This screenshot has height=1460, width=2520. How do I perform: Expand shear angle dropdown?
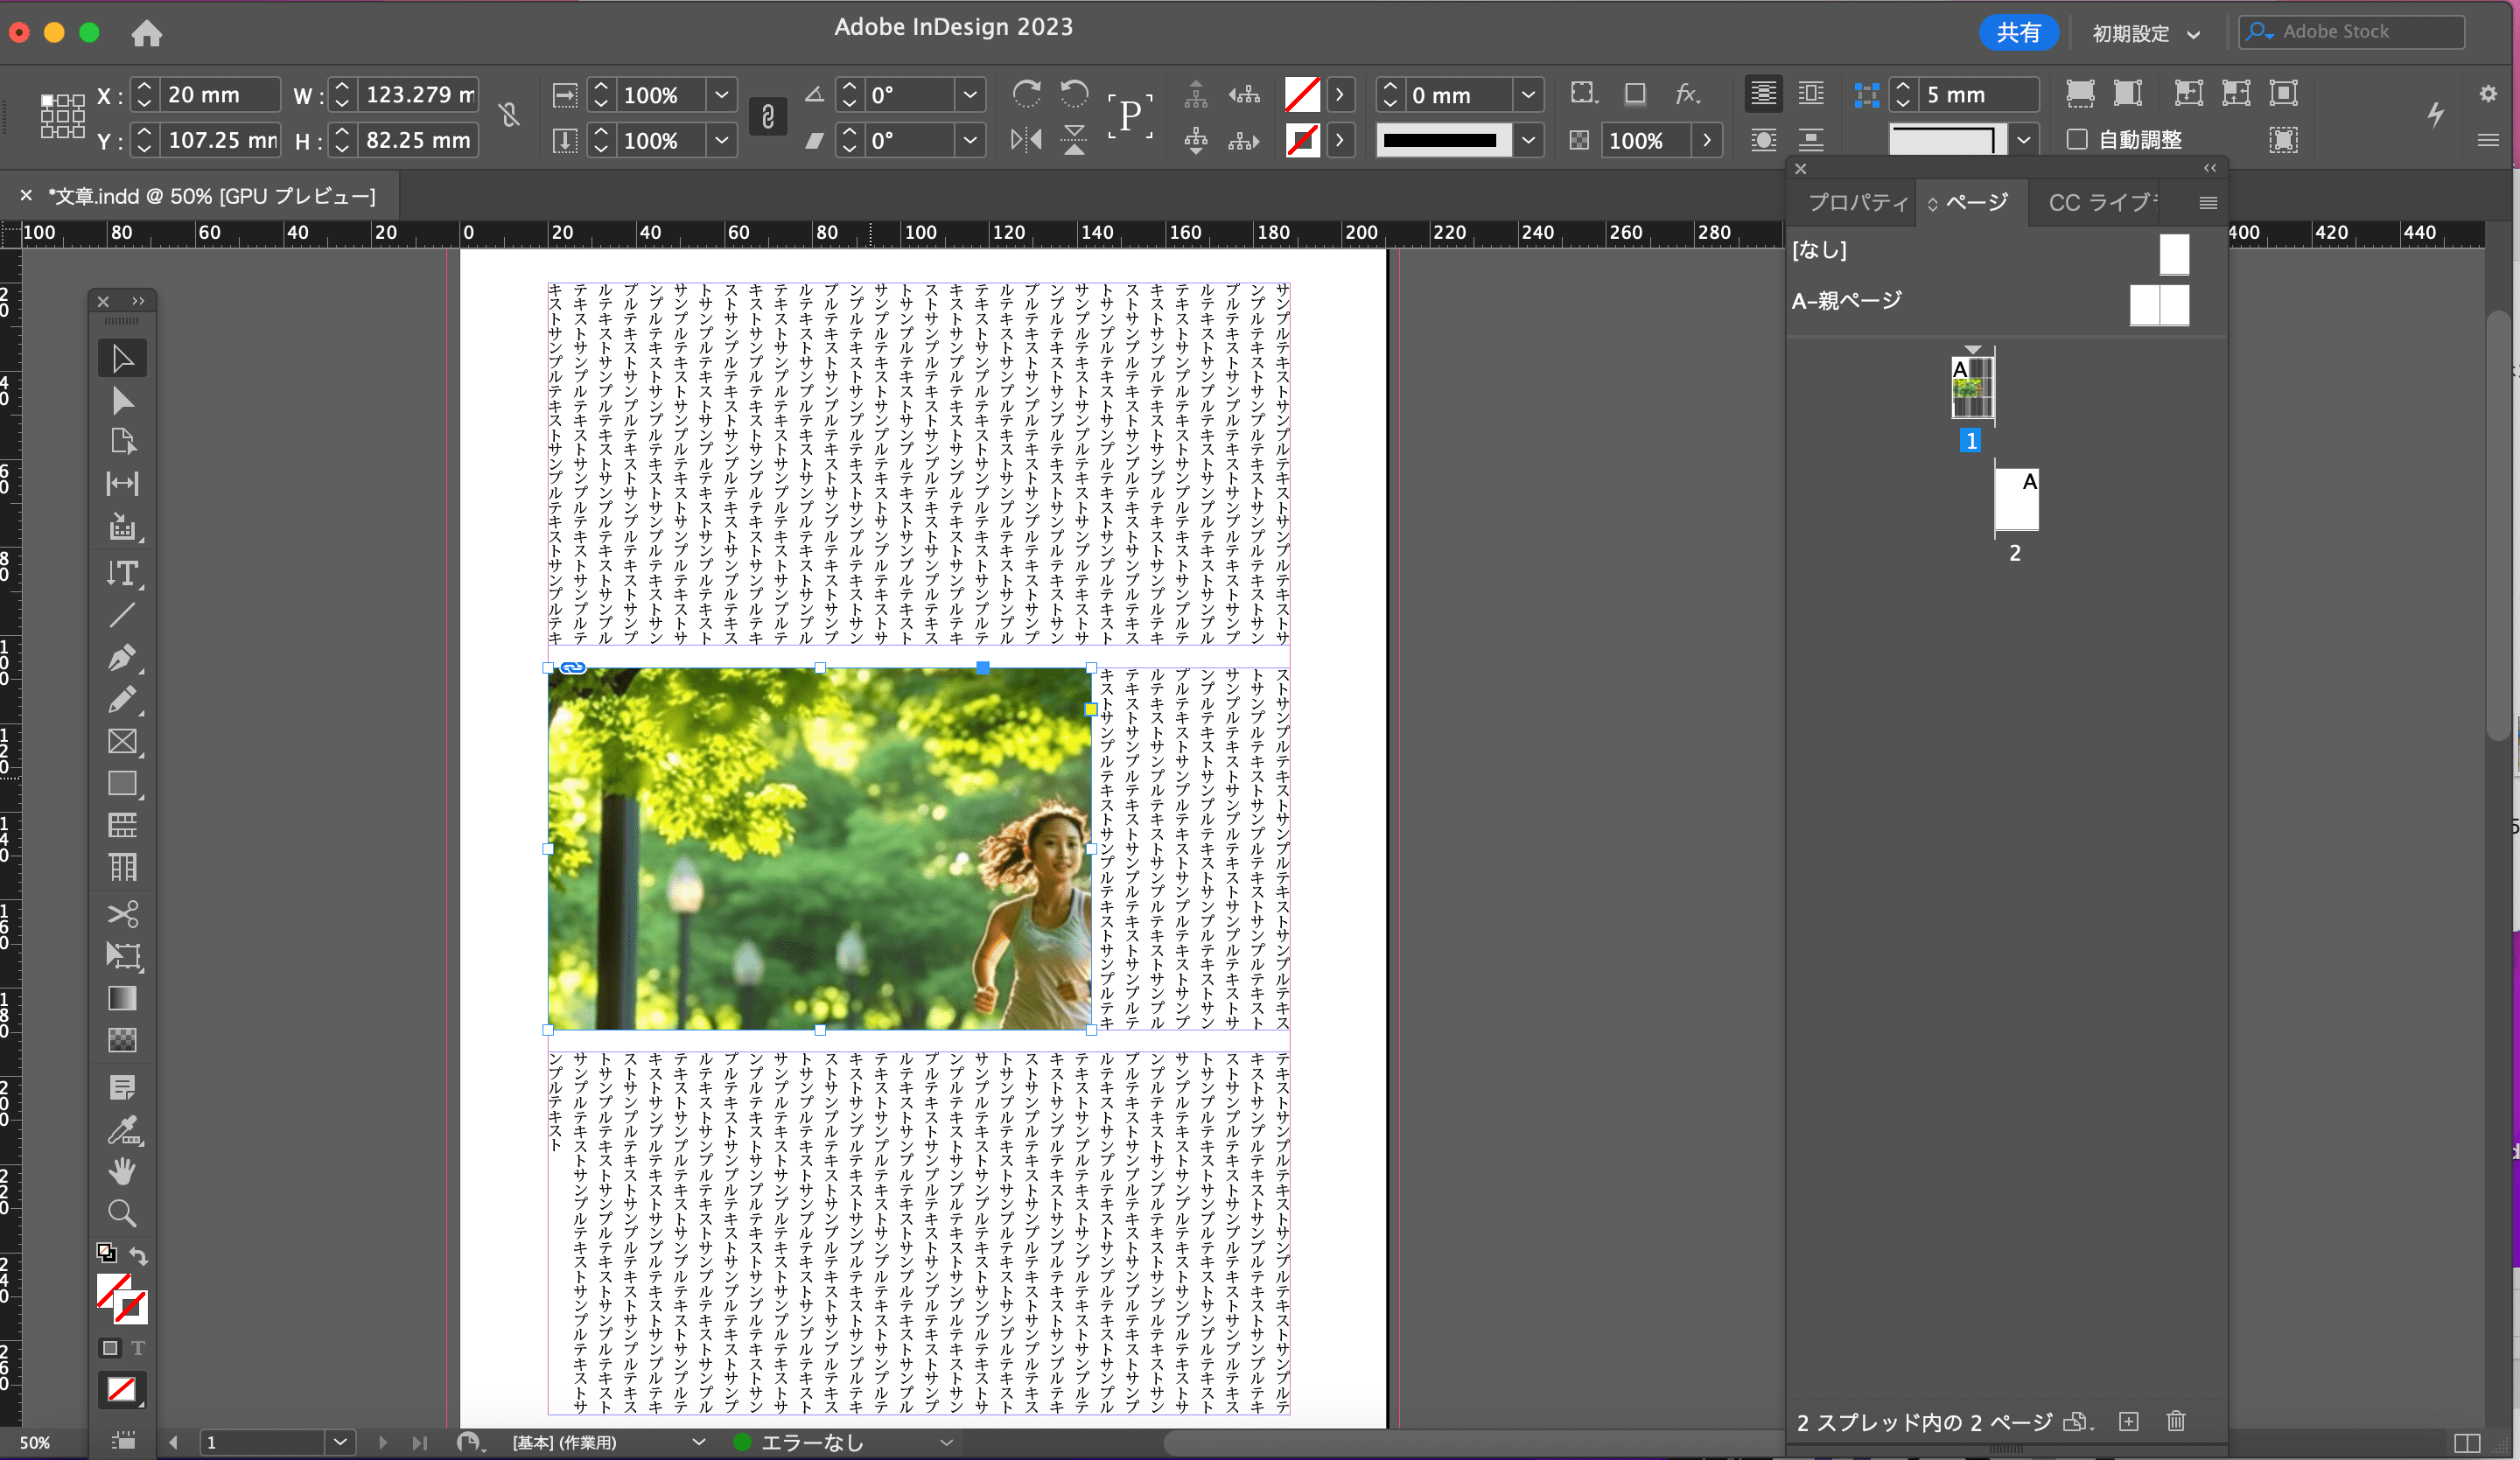(x=970, y=141)
